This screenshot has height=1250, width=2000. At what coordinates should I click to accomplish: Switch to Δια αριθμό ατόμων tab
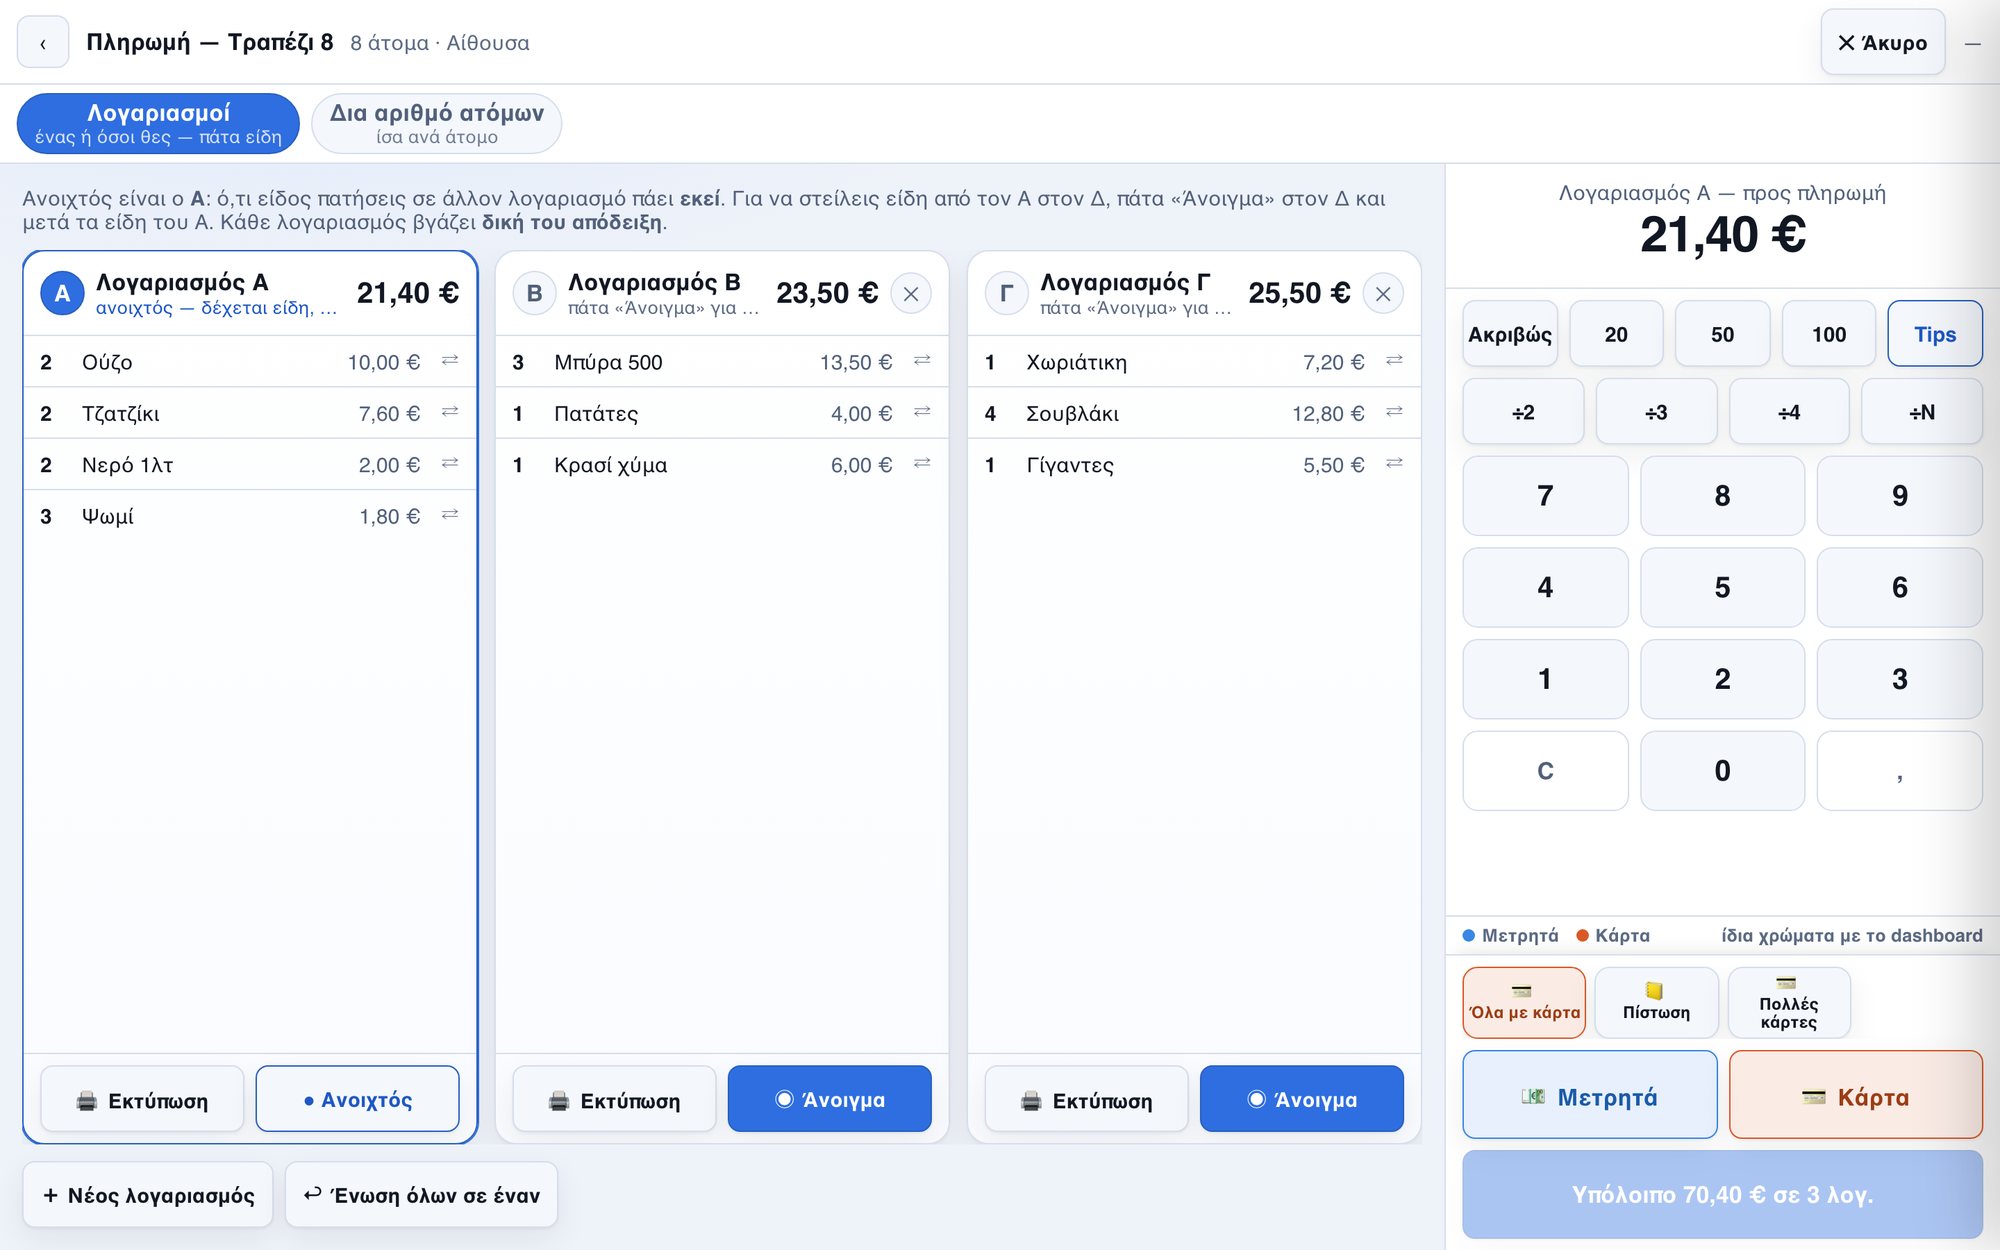coord(437,124)
